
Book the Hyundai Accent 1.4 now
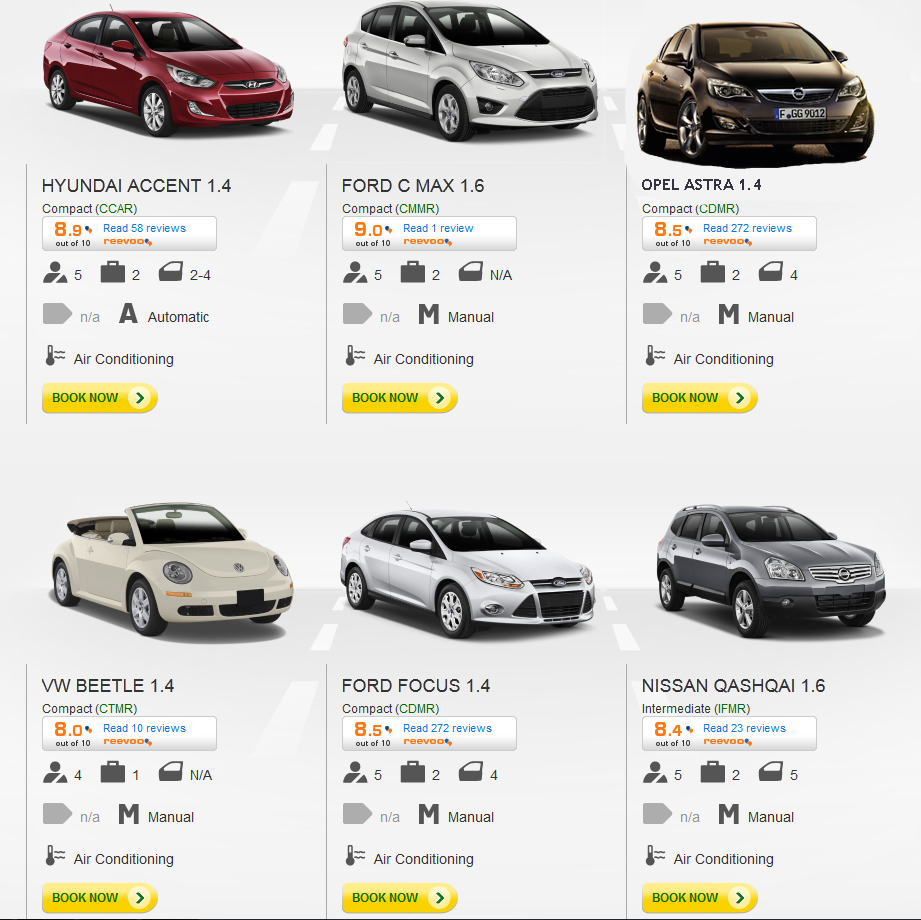99,398
